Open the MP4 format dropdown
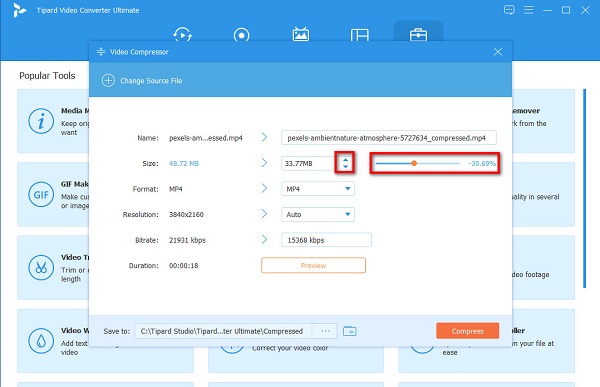This screenshot has width=600, height=387. [318, 189]
